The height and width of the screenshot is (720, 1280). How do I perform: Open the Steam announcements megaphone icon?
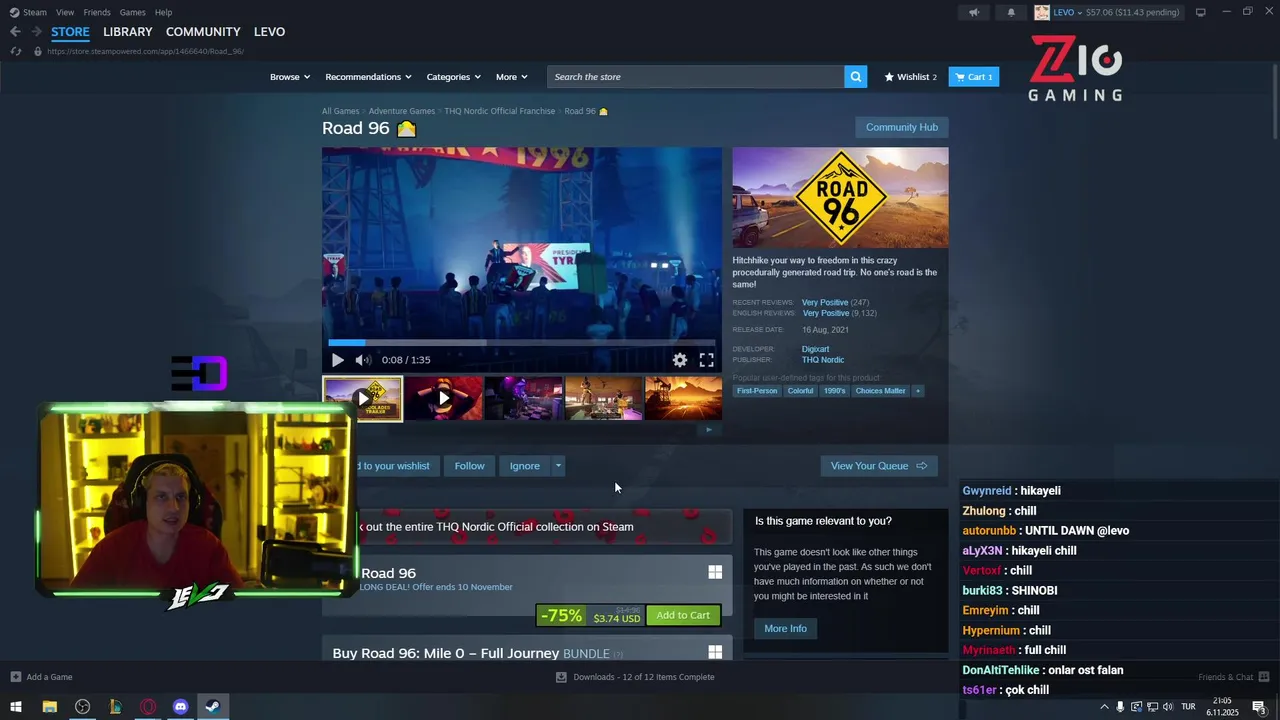pyautogui.click(x=974, y=12)
